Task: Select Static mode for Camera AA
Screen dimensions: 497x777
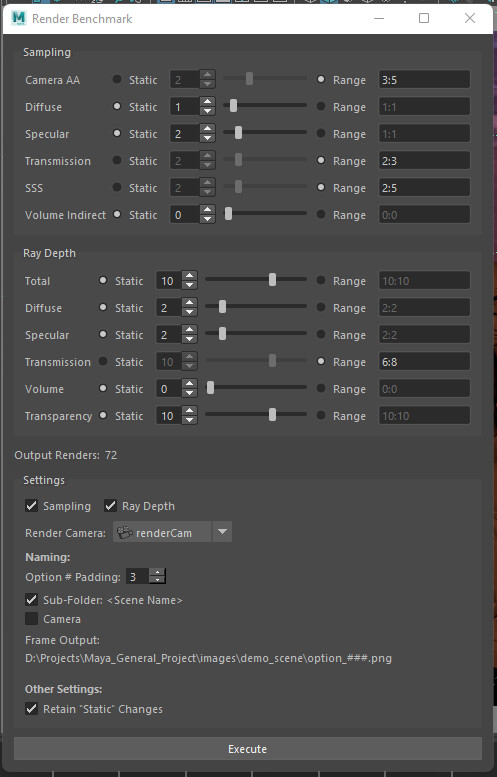Action: coord(117,79)
